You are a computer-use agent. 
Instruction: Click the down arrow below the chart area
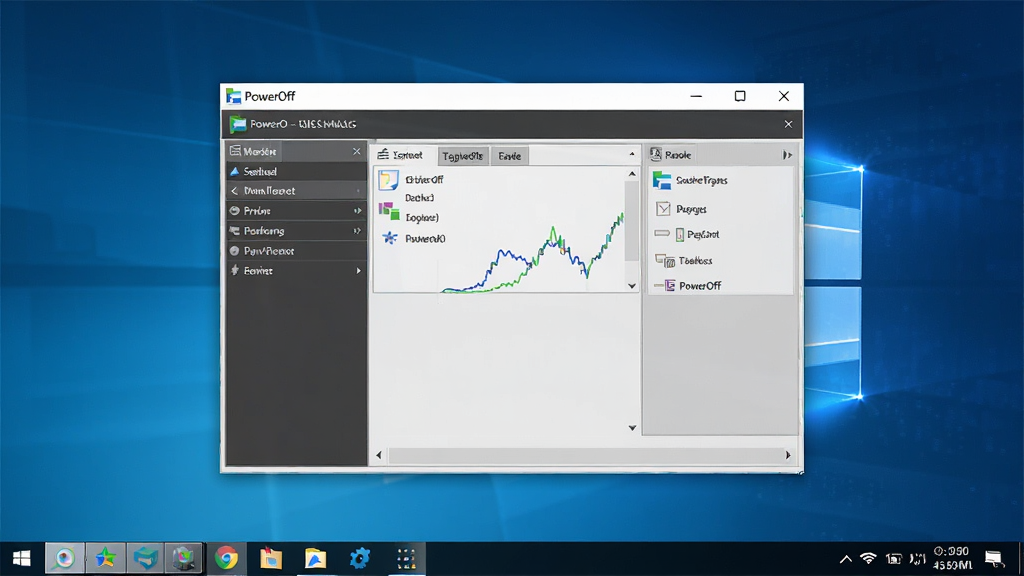[632, 428]
